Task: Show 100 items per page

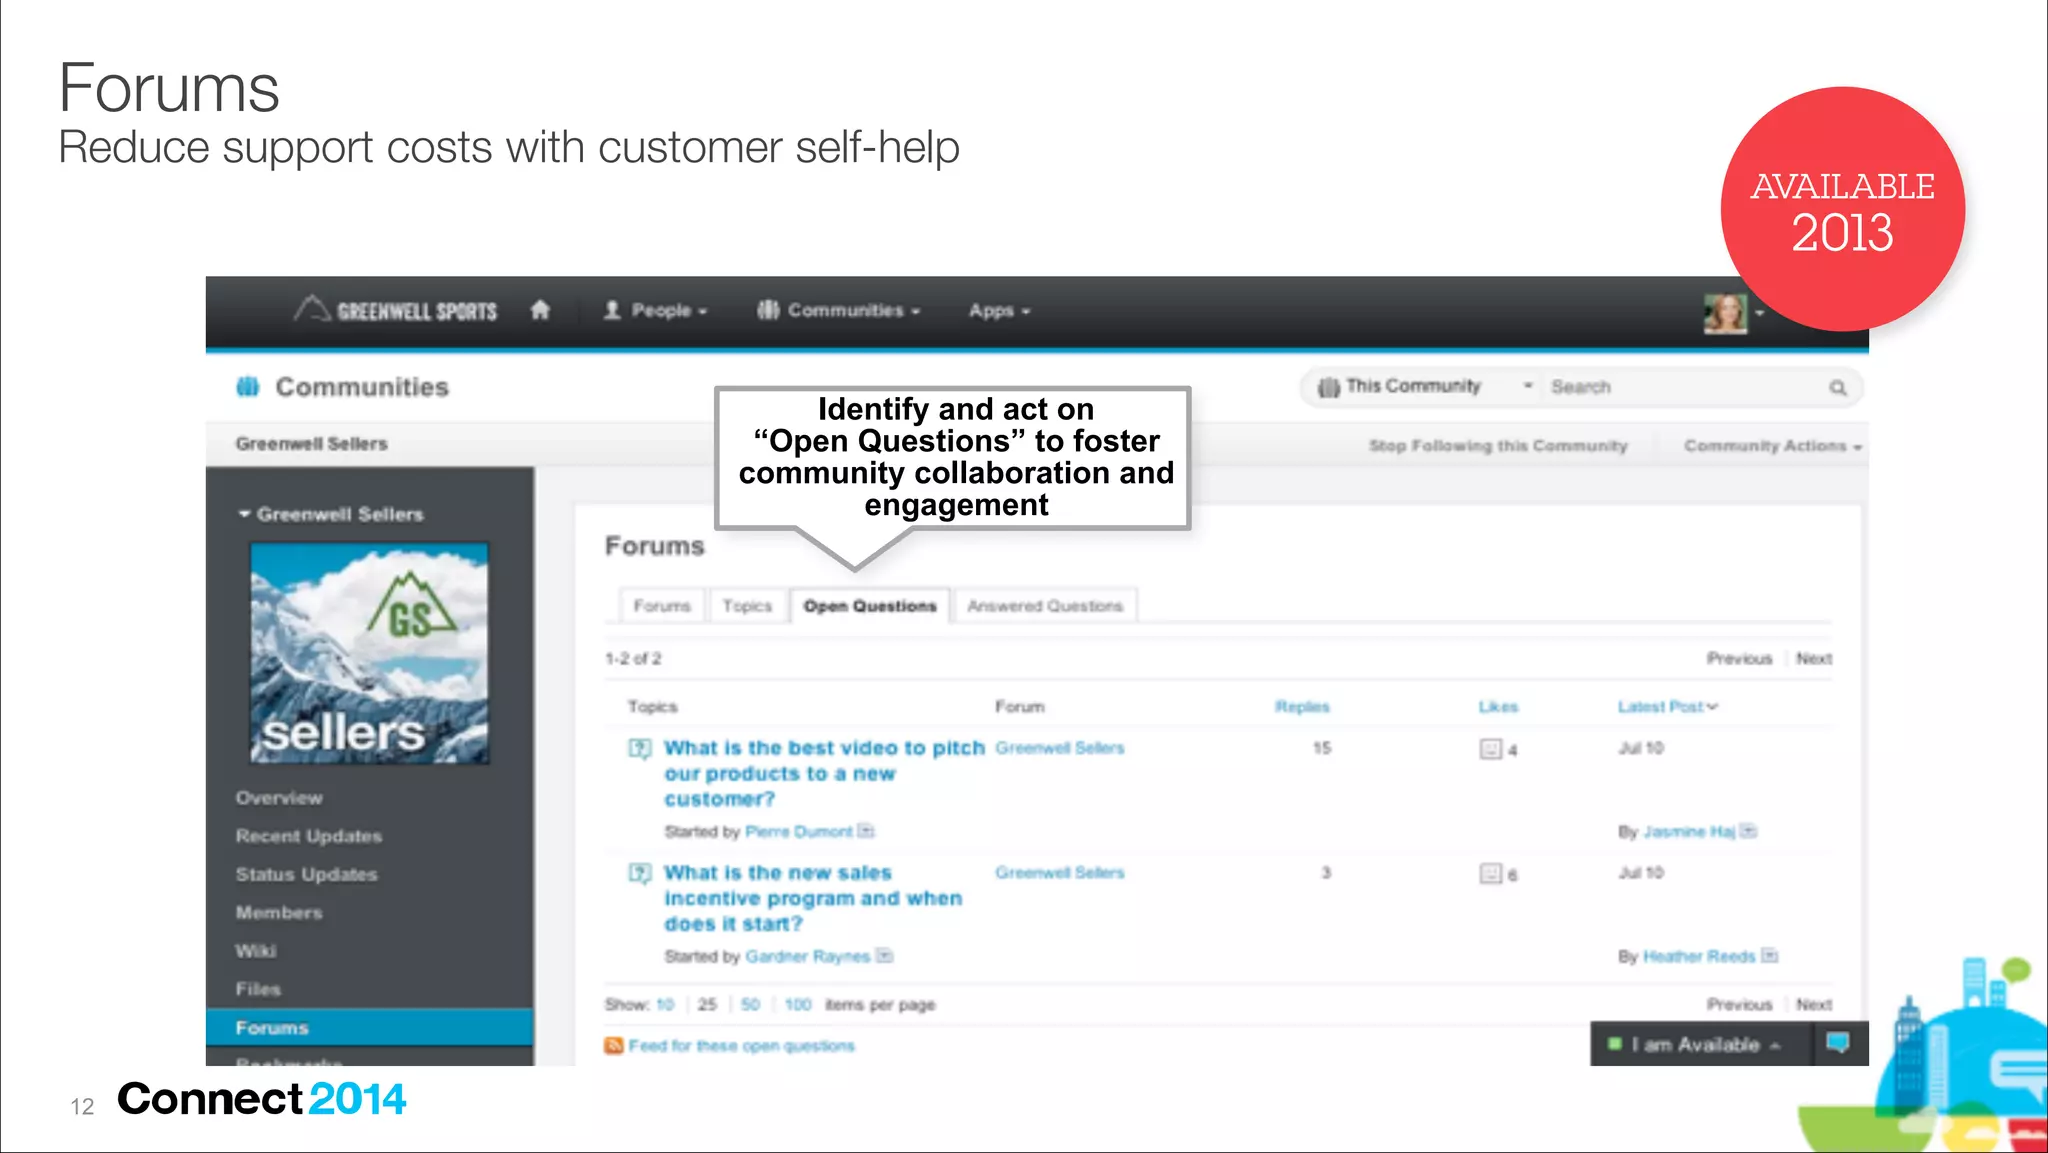Action: [x=798, y=1005]
